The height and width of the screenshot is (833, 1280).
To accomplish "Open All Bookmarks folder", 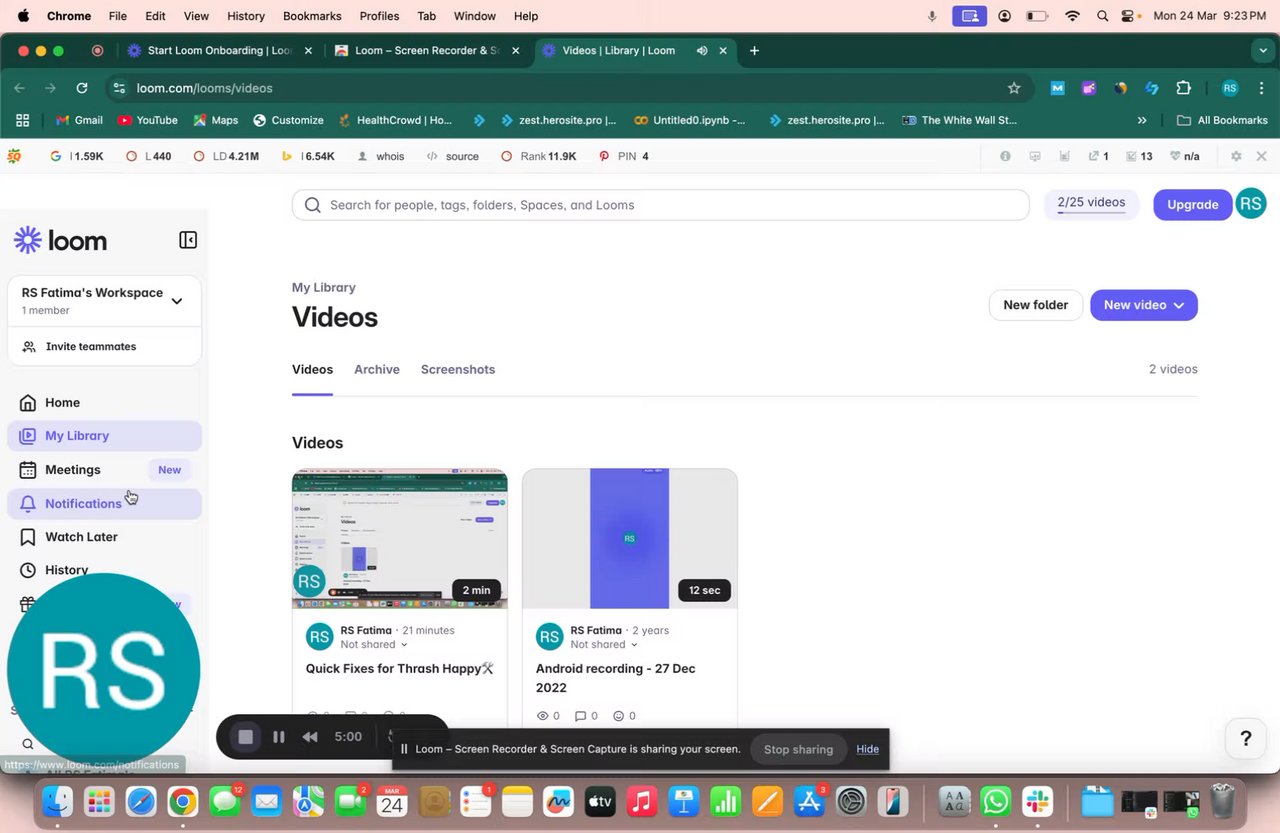I will 1222,120.
